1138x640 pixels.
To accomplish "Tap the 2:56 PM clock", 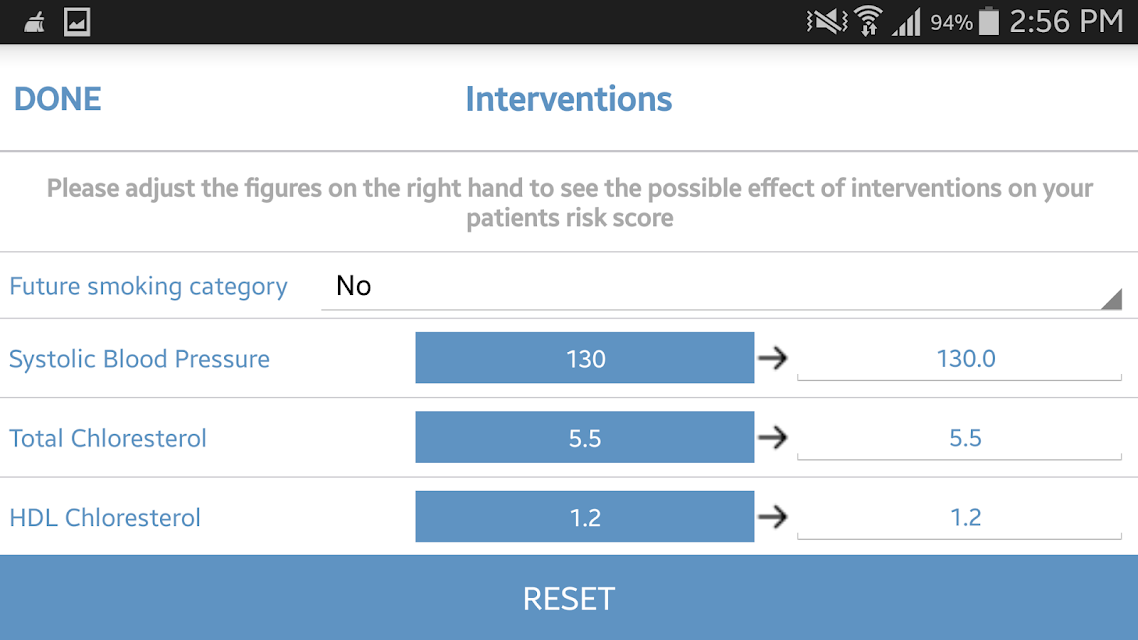I will point(1066,21).
